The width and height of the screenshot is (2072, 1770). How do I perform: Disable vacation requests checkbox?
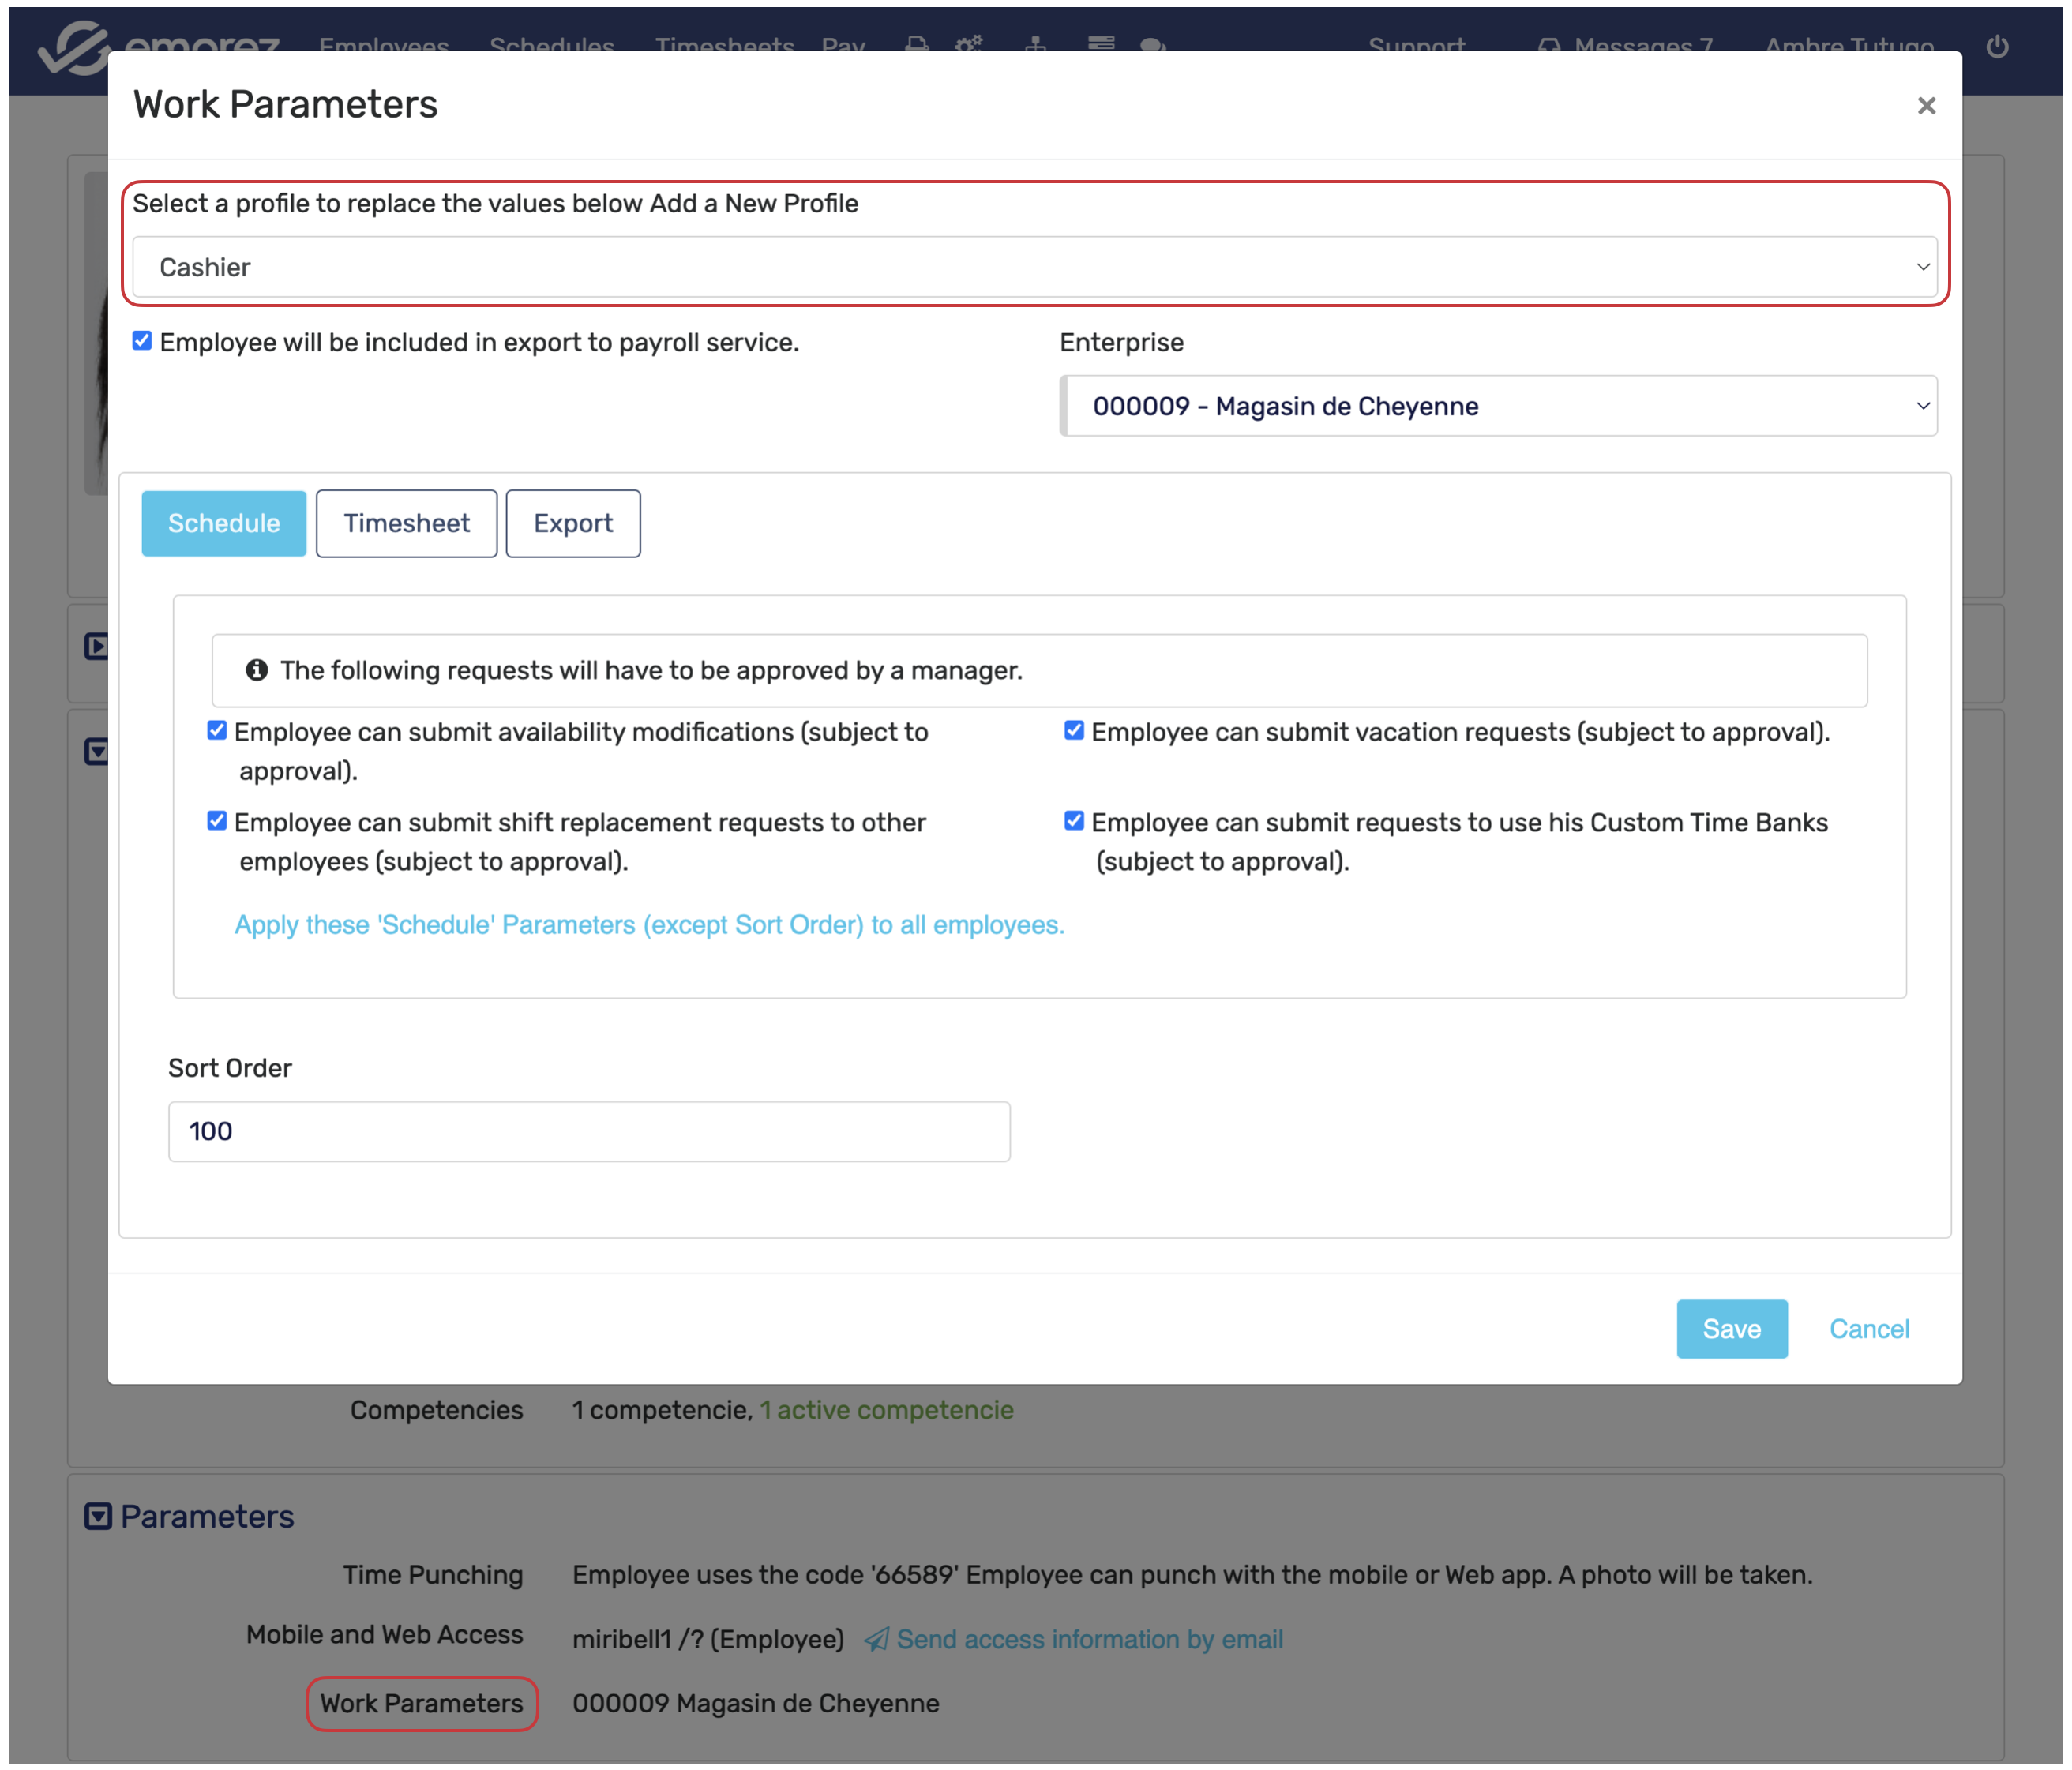click(1074, 730)
